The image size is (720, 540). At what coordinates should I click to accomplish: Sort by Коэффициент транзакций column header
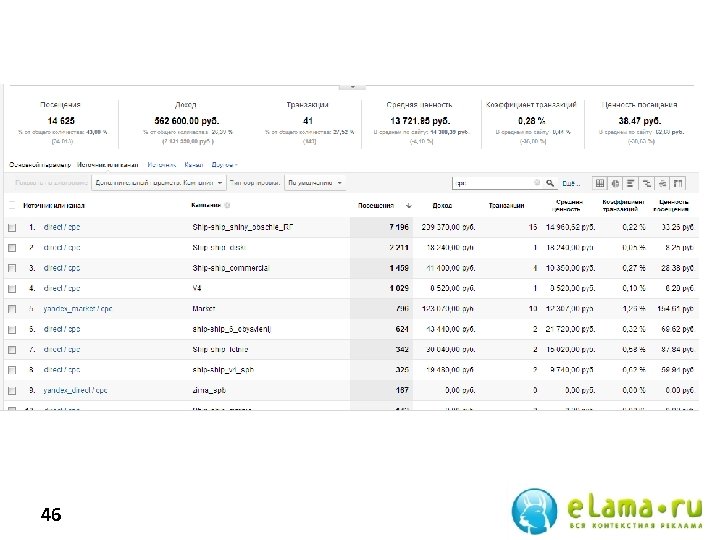click(x=623, y=205)
